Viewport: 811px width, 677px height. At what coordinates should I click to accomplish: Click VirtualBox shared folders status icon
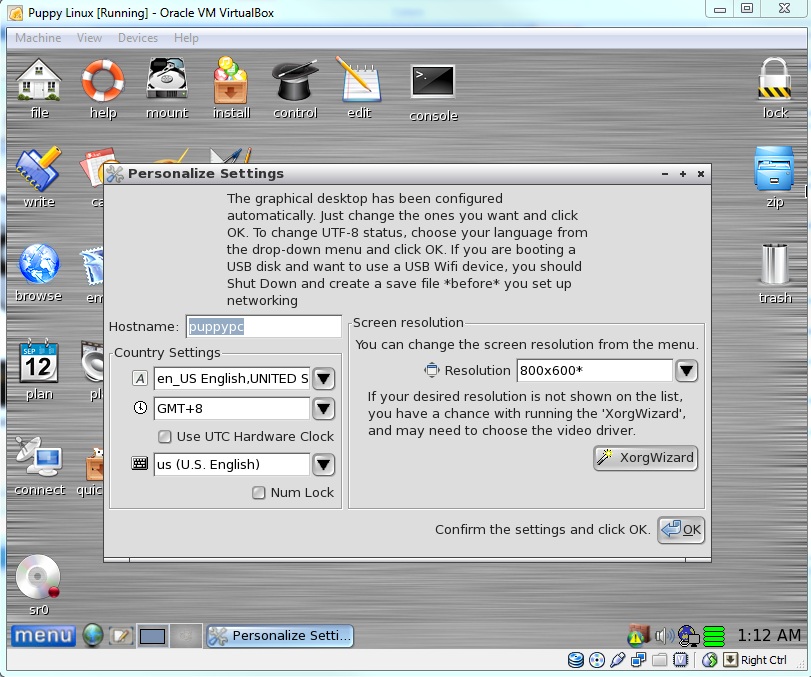659,660
